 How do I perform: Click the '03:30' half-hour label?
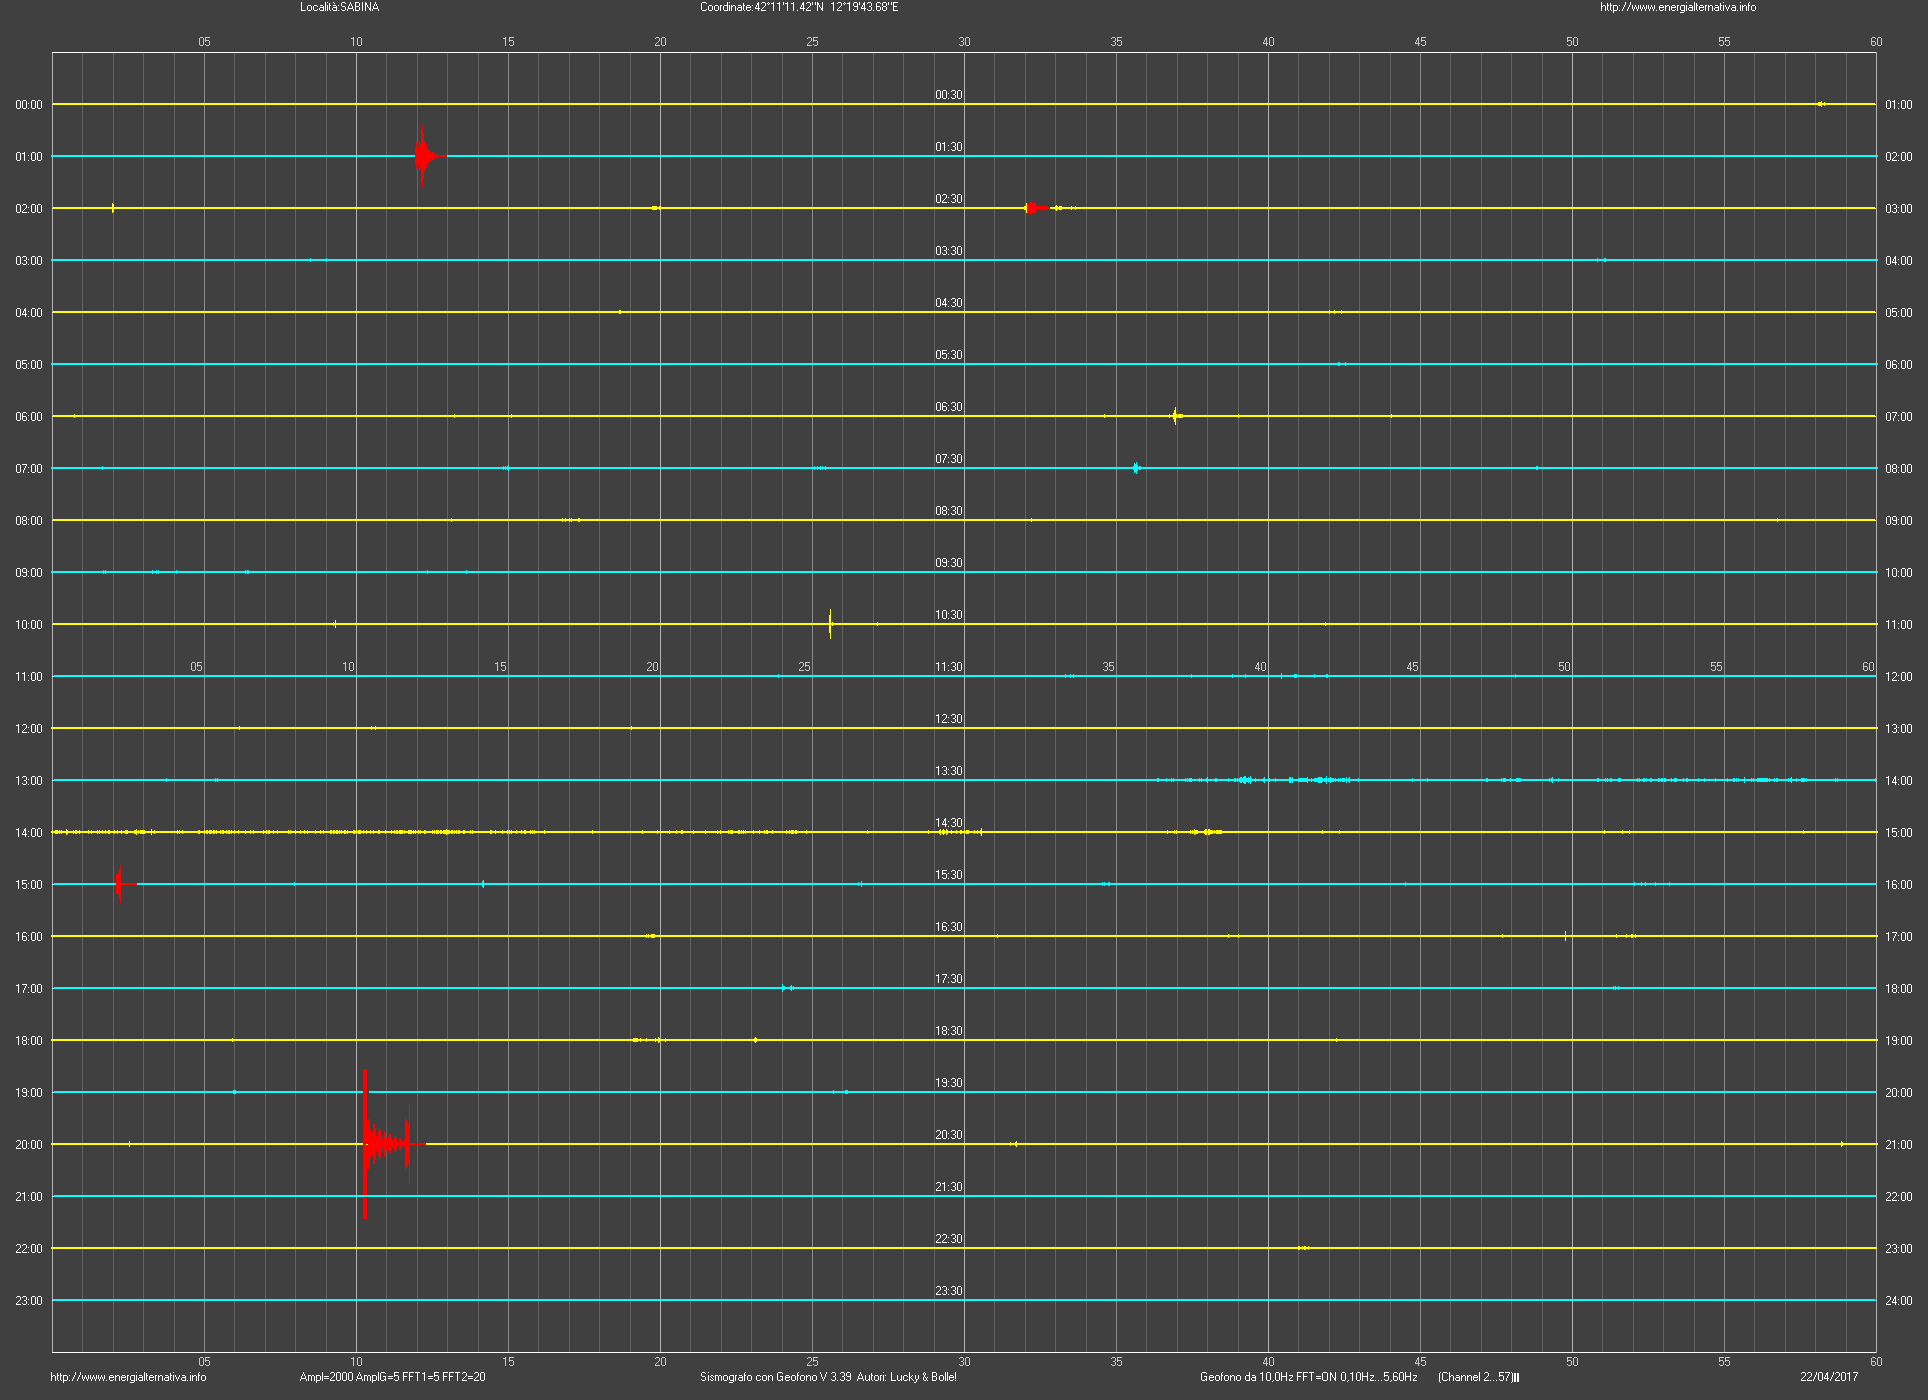pos(949,251)
